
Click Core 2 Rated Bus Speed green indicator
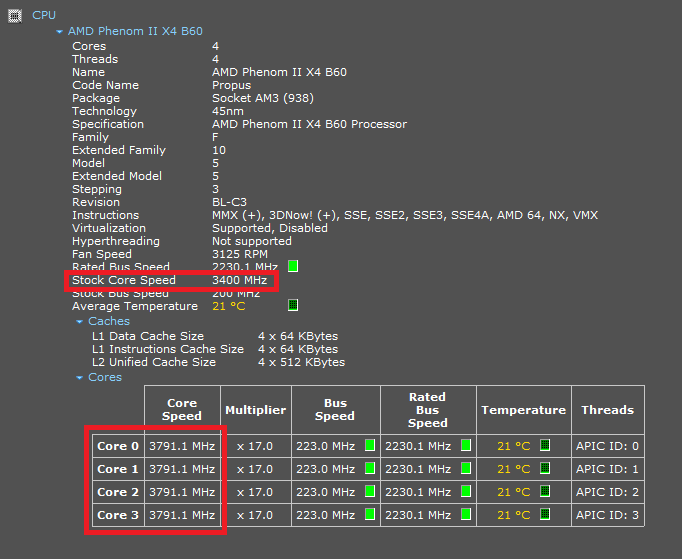pos(466,491)
